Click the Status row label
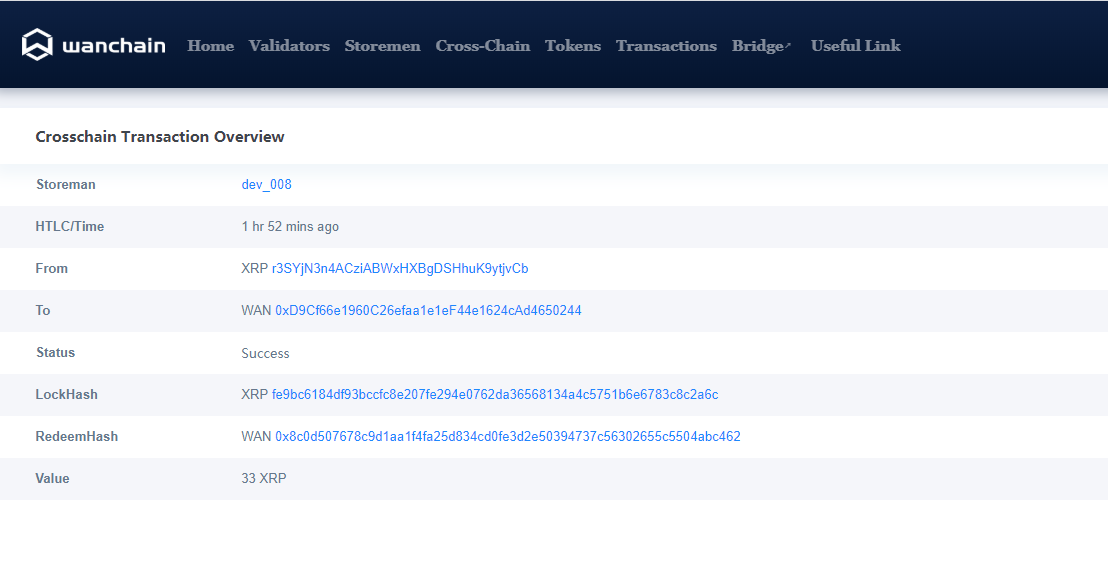1108x584 pixels. coord(55,353)
